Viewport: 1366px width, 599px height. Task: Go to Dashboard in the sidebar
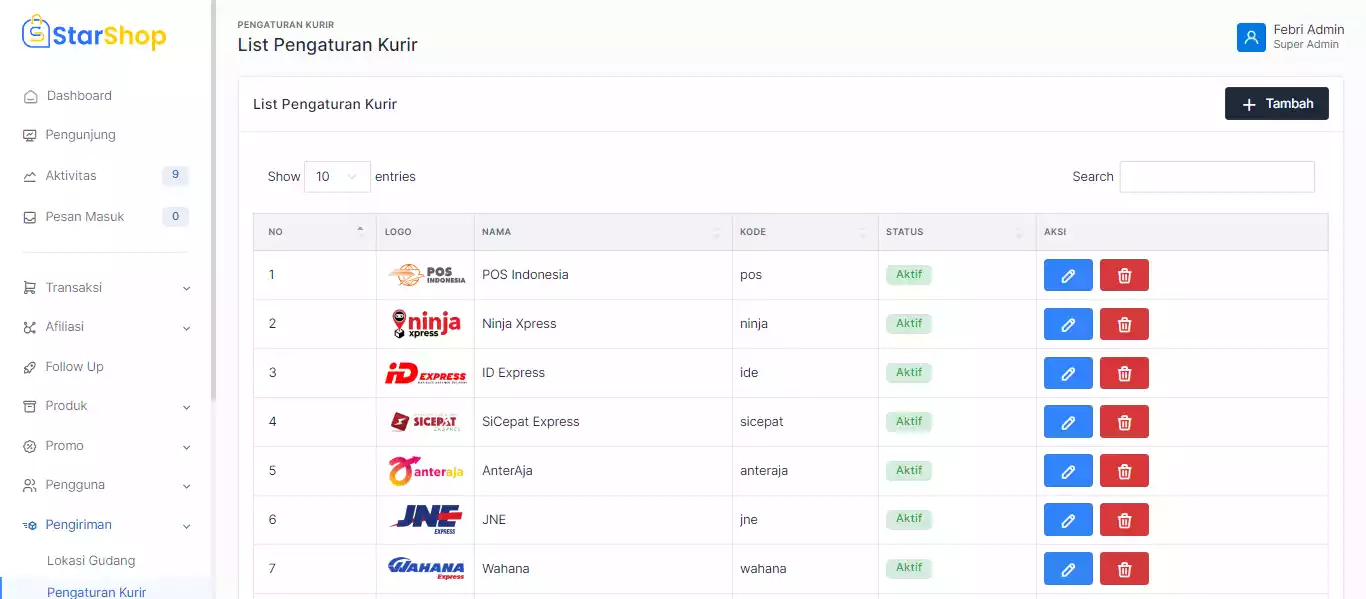coord(79,96)
